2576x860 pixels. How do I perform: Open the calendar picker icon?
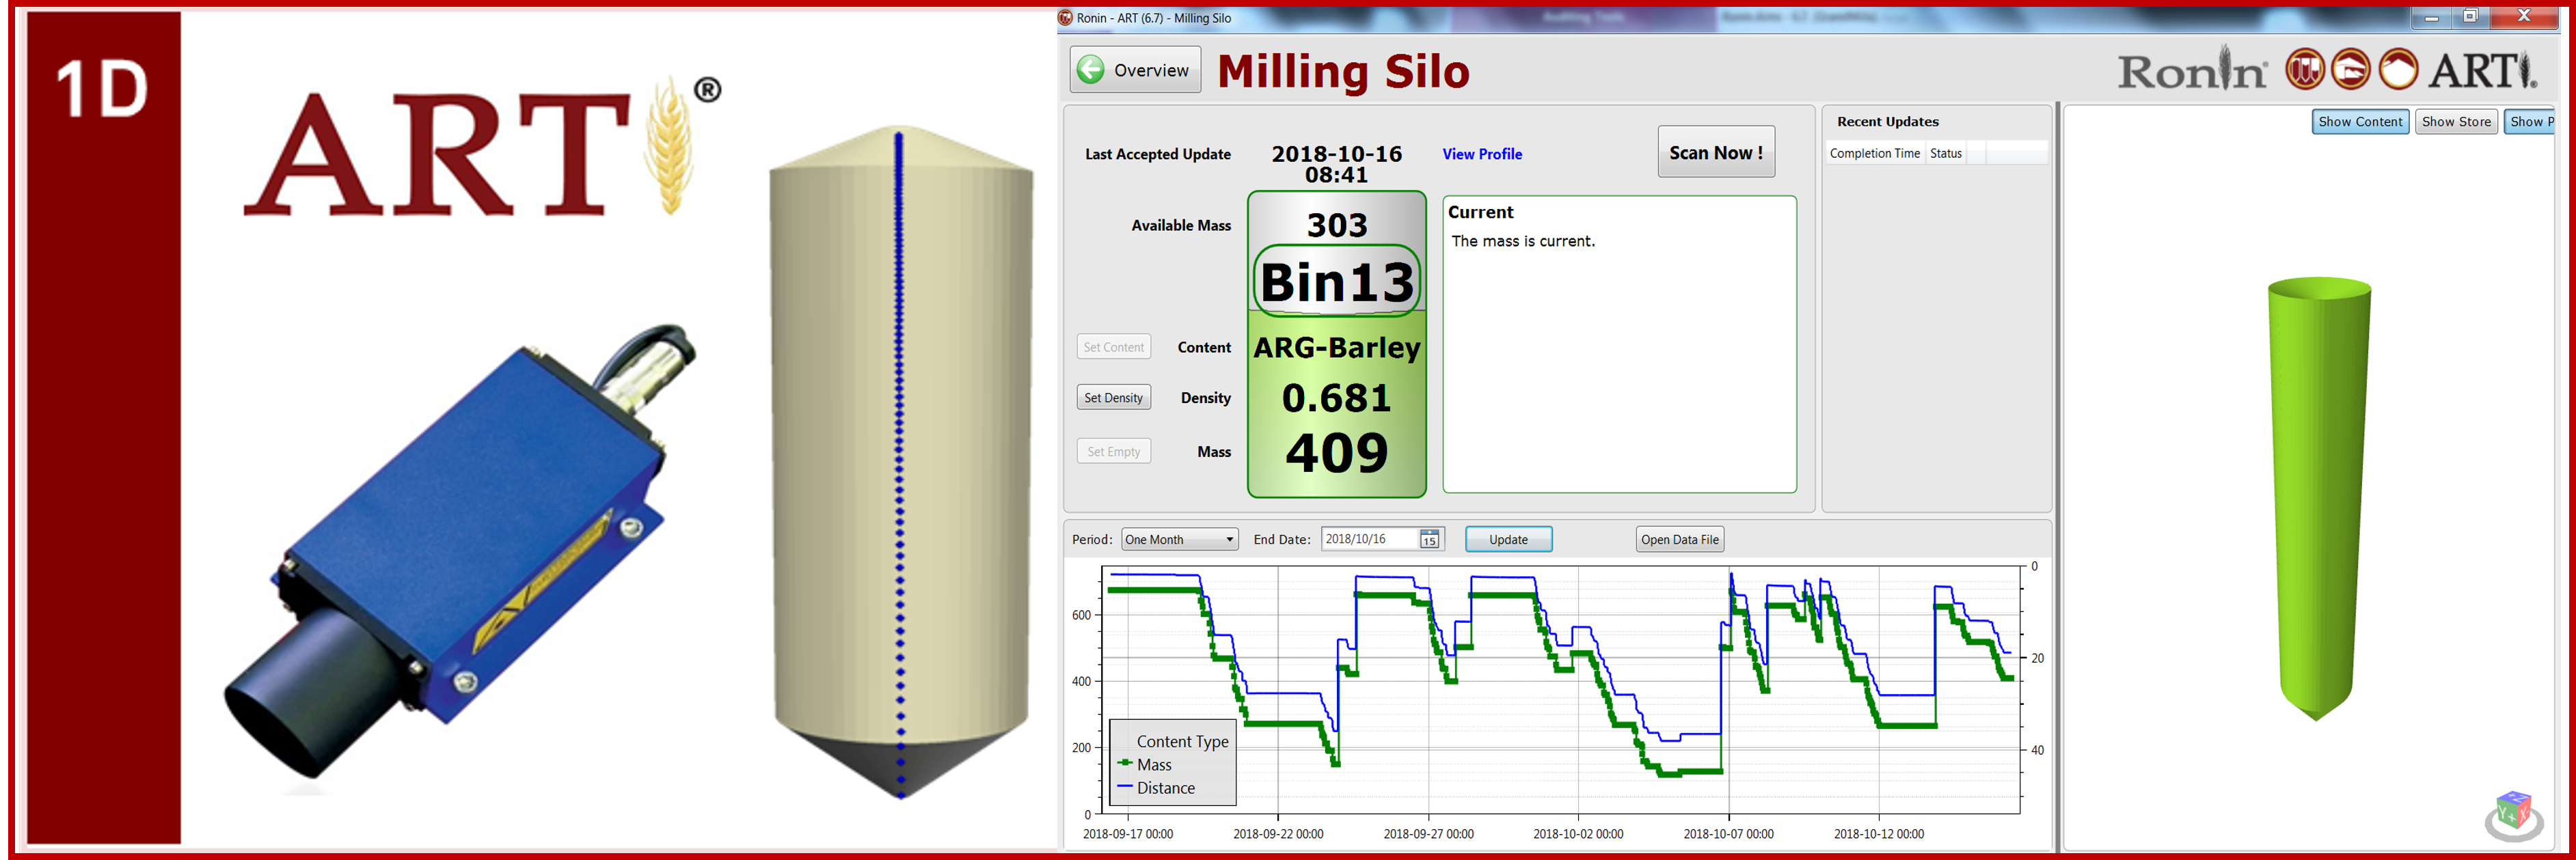1430,540
